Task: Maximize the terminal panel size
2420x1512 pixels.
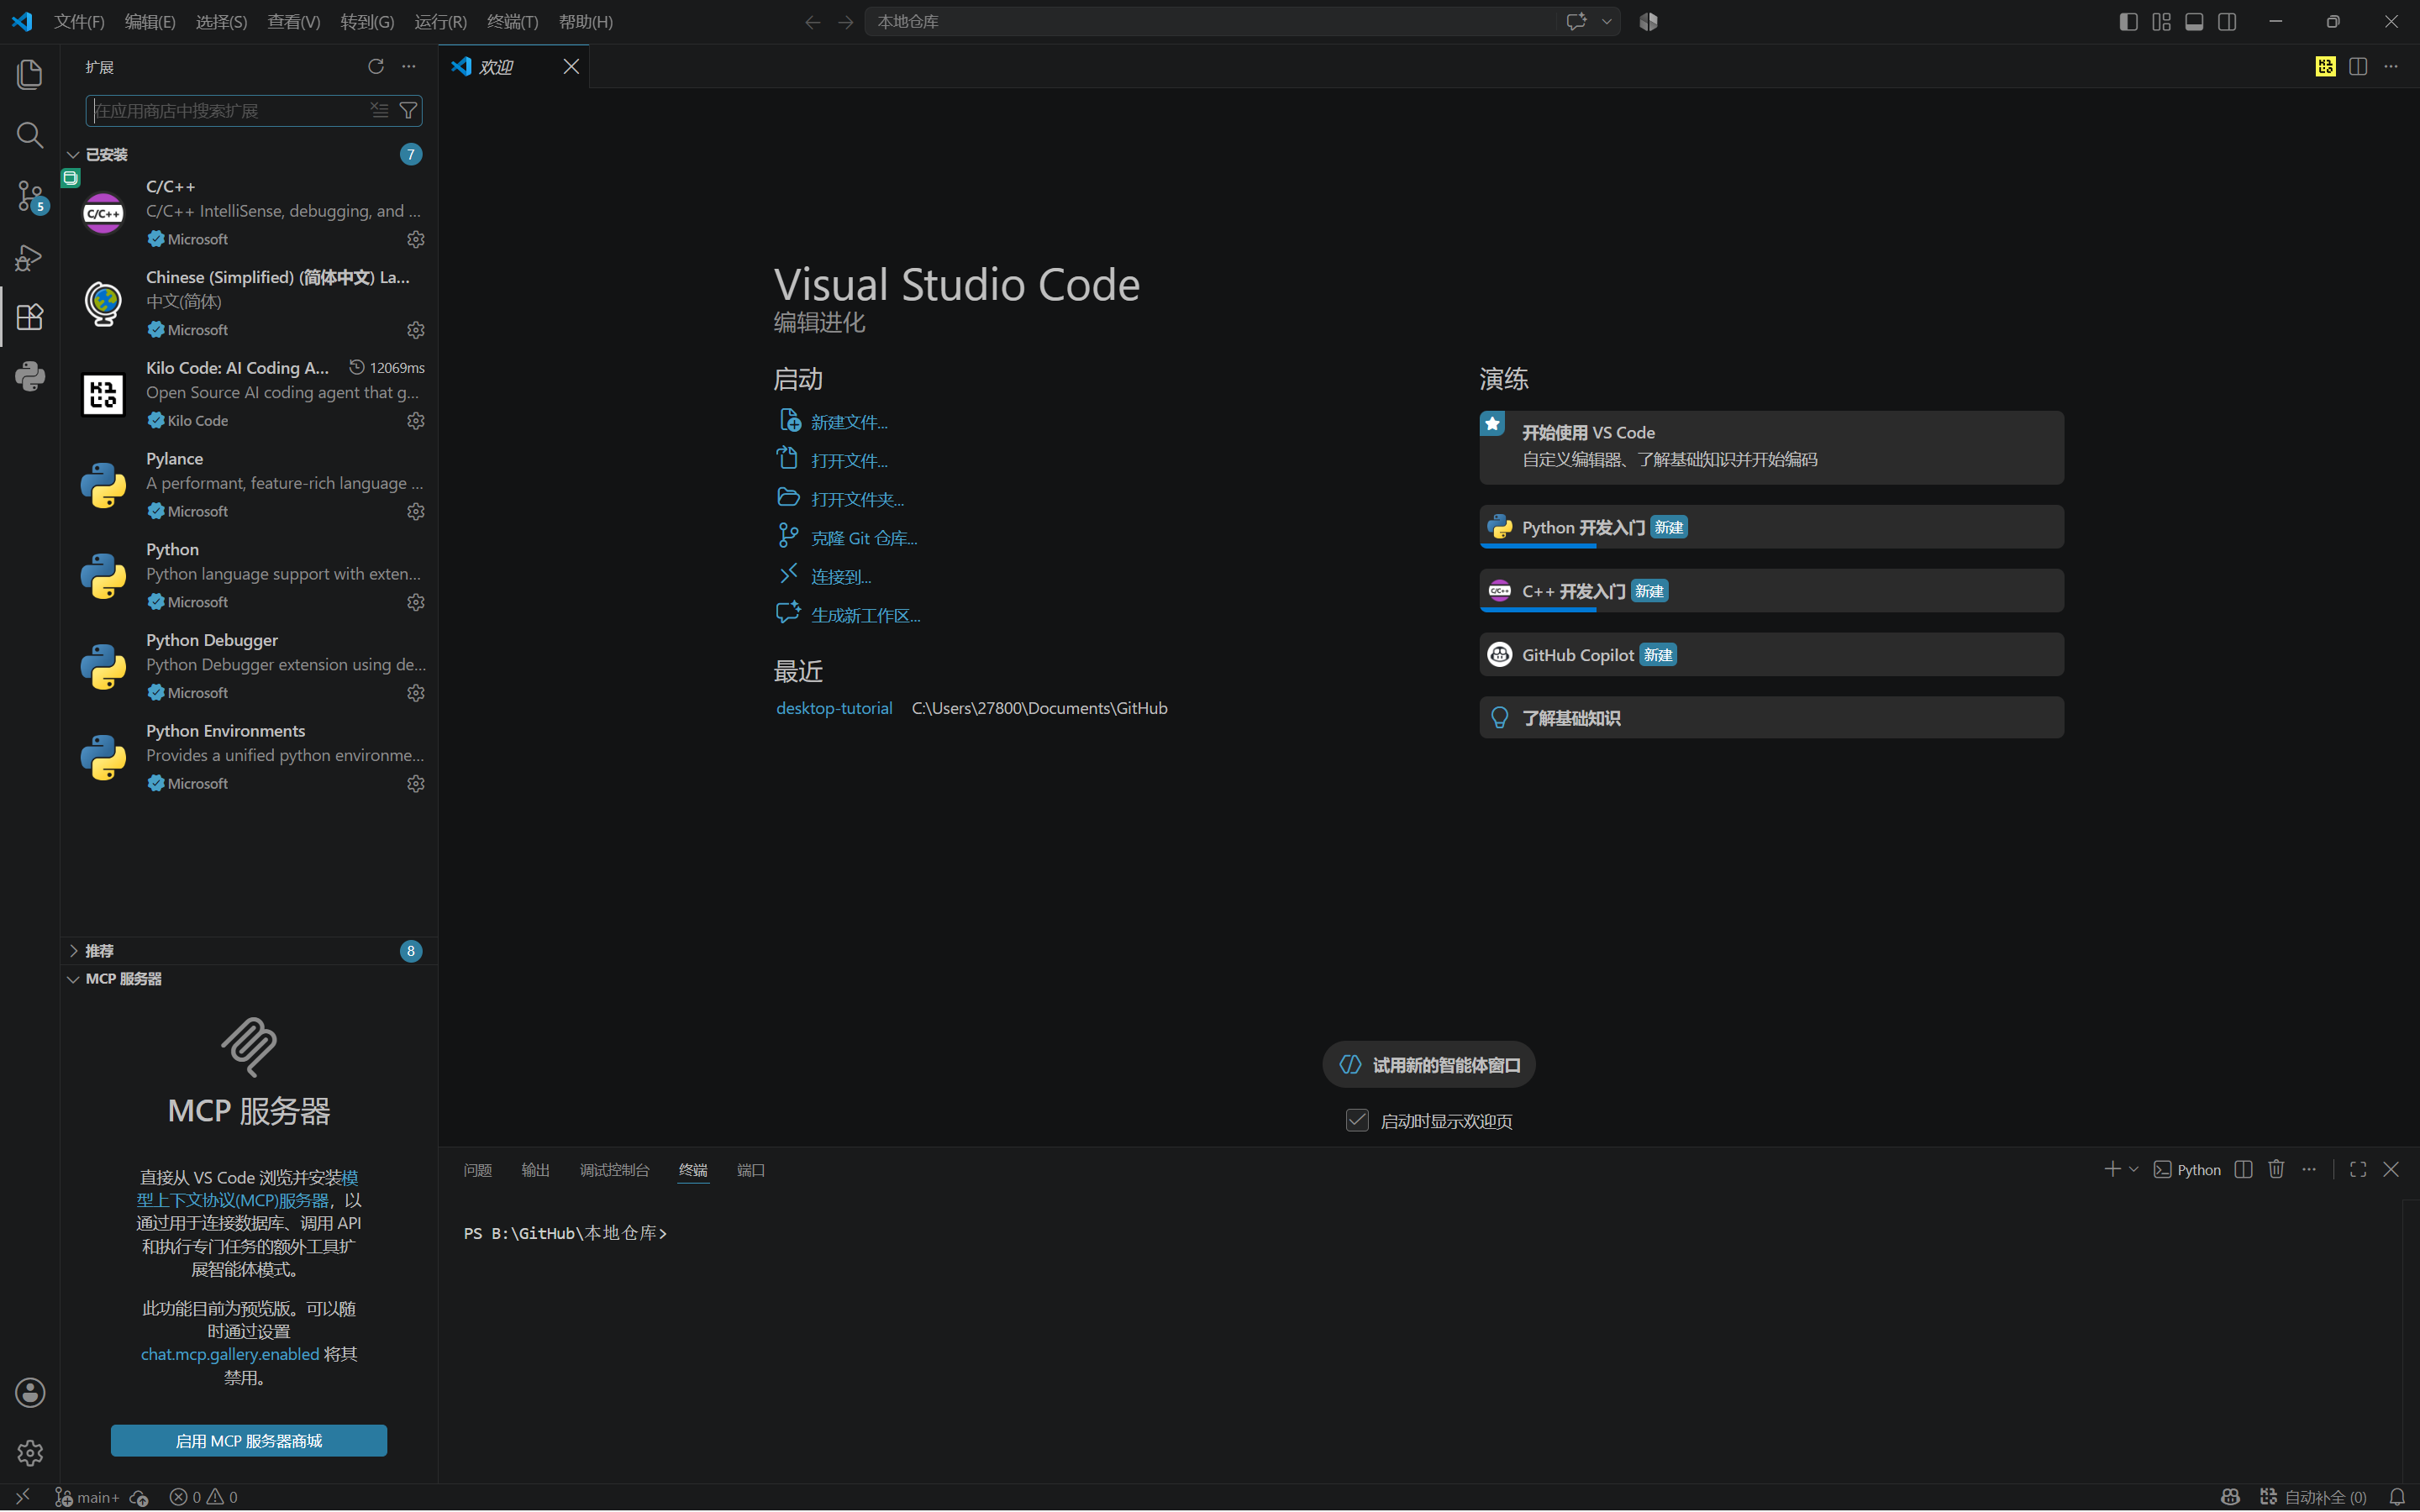Action: (2358, 1169)
